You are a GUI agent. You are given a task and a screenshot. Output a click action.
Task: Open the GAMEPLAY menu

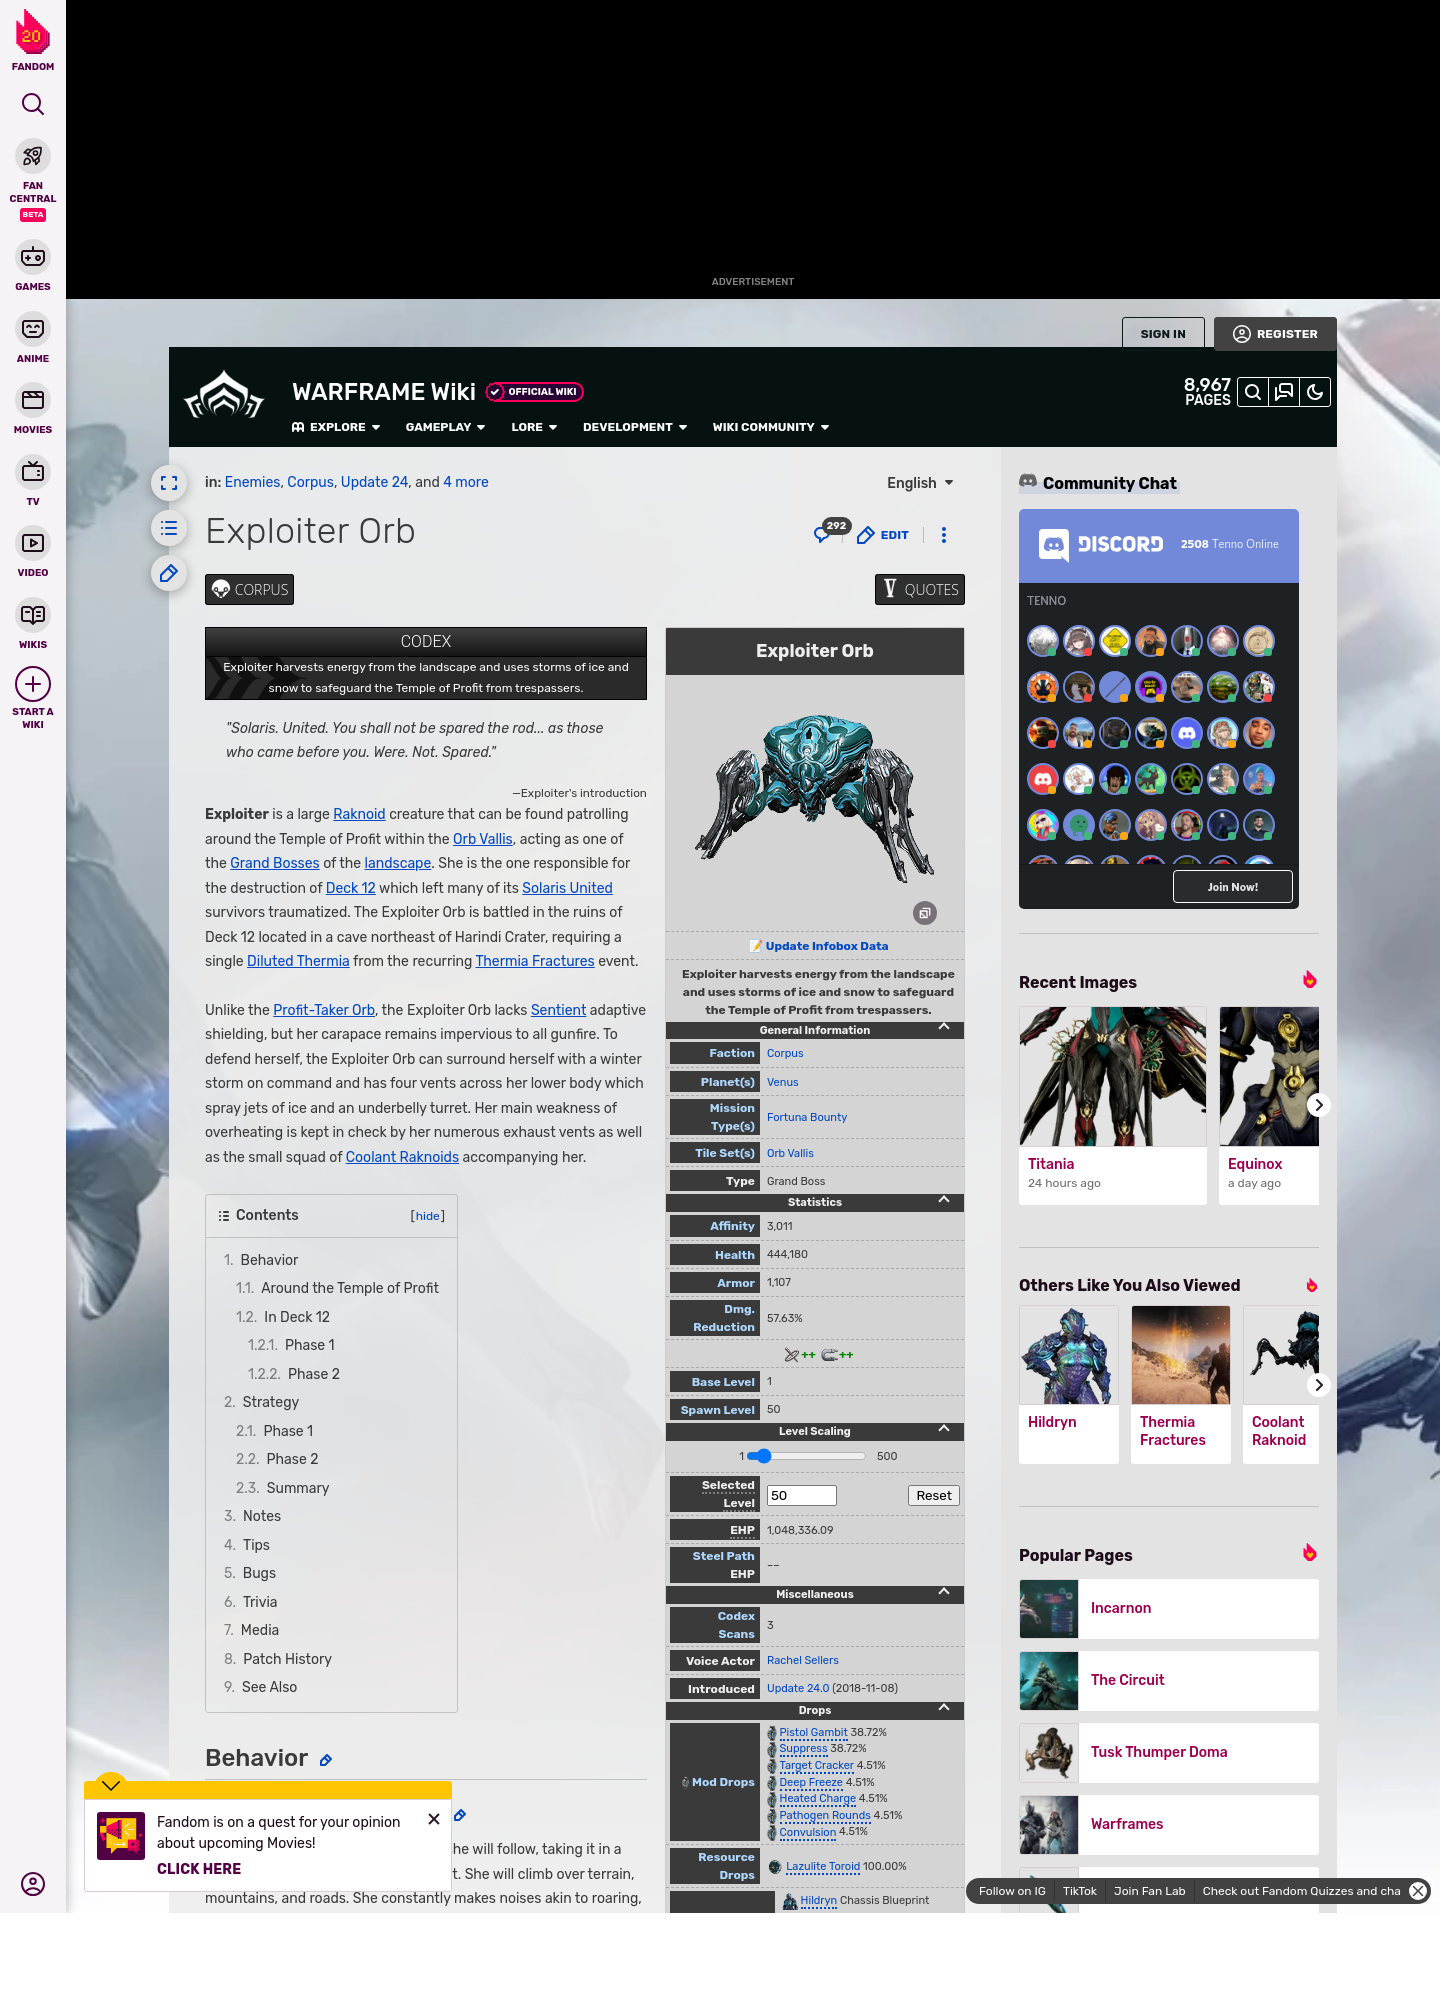445,427
